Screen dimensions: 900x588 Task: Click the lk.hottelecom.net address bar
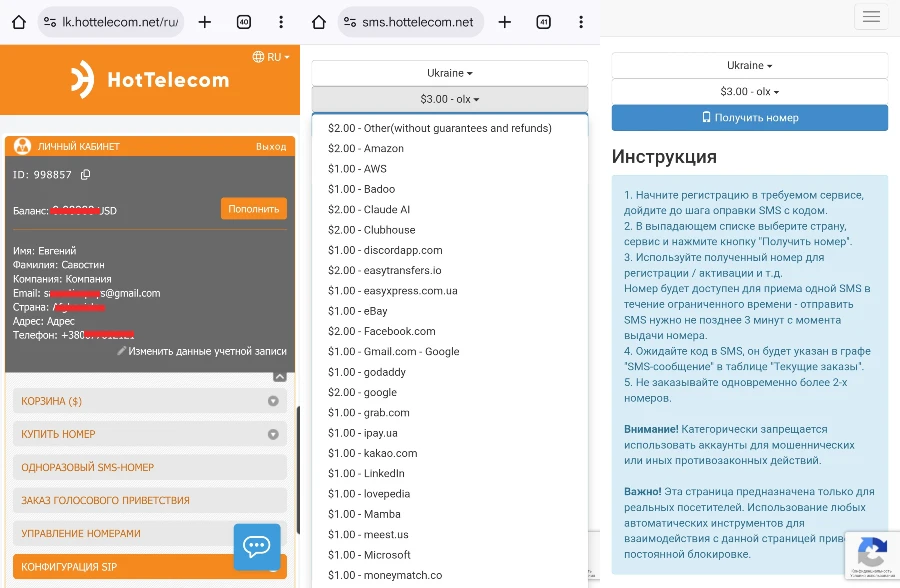[x=111, y=22]
